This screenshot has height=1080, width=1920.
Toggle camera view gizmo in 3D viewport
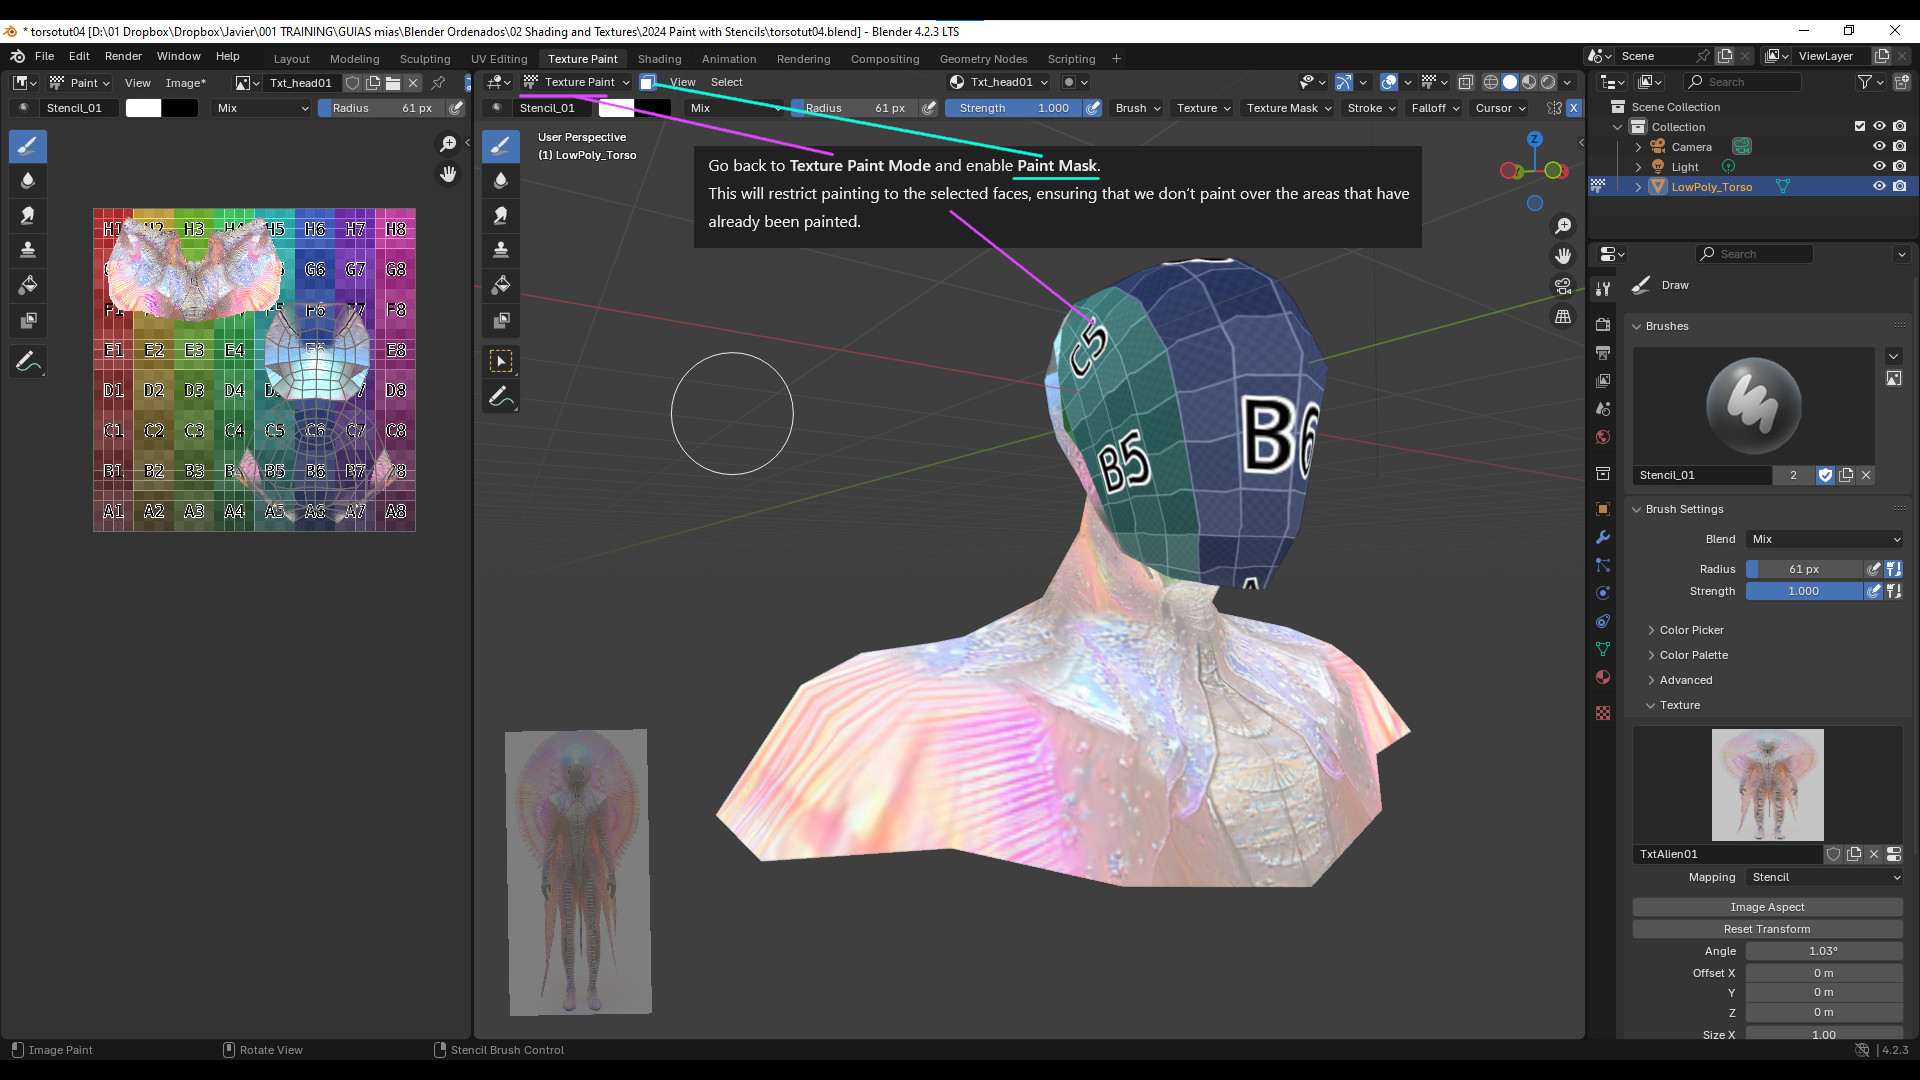tap(1563, 286)
